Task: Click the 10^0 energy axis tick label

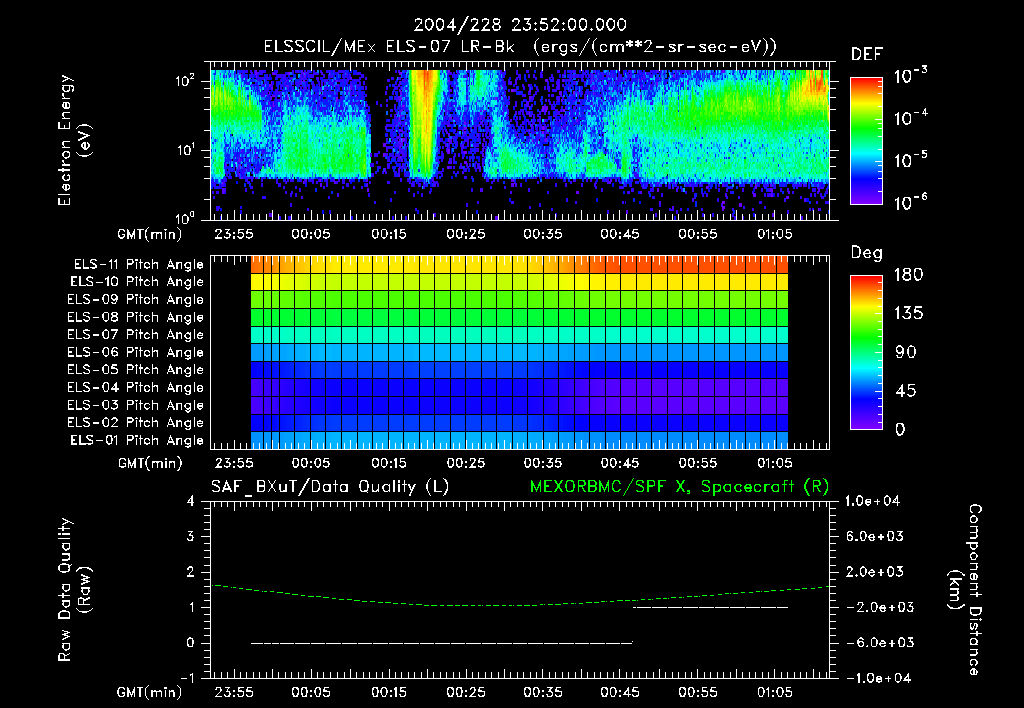Action: point(185,217)
